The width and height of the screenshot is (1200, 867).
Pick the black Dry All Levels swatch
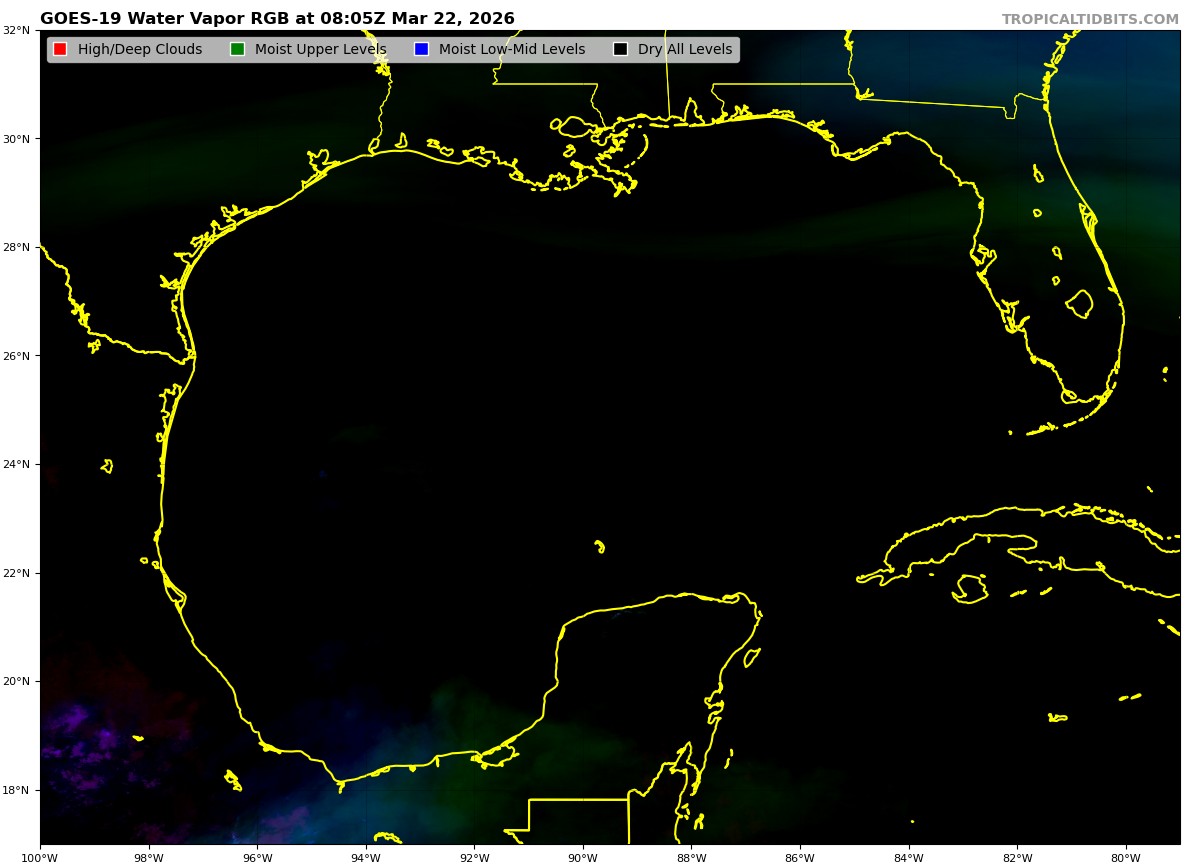click(x=620, y=50)
